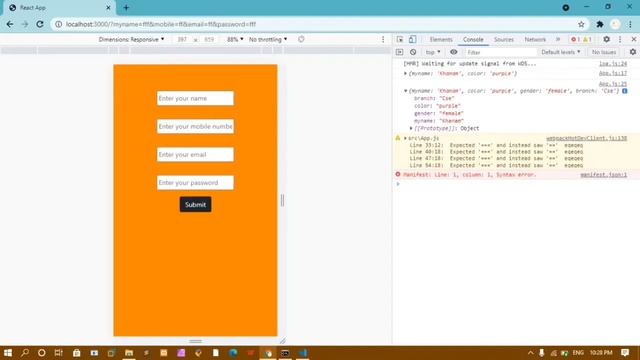640x360 pixels.
Task: Switch to the Console tab
Action: pyautogui.click(x=473, y=40)
